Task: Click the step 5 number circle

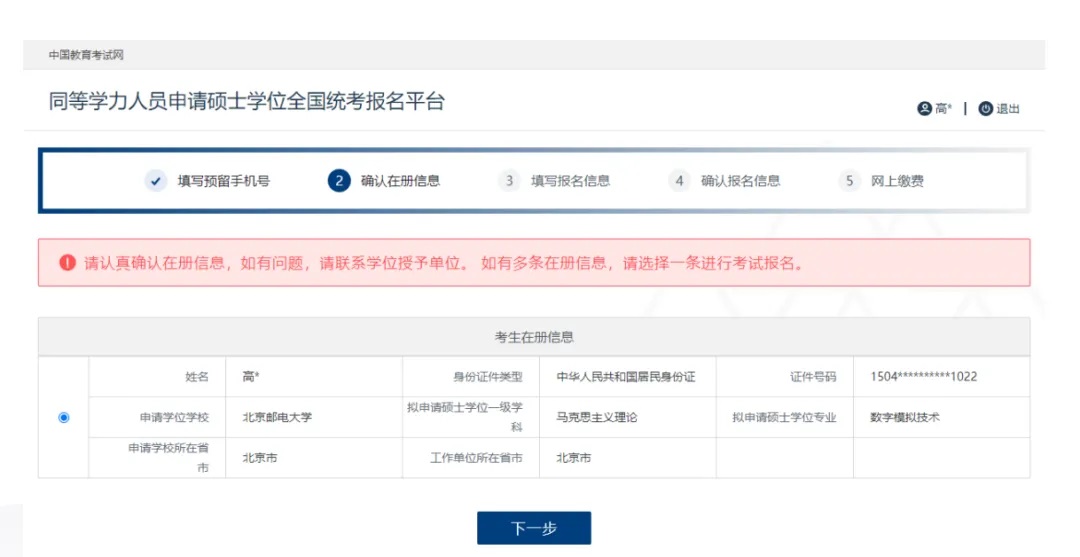Action: [x=849, y=181]
